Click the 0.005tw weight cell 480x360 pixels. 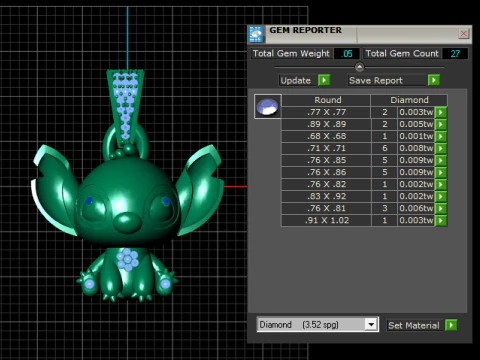point(416,124)
